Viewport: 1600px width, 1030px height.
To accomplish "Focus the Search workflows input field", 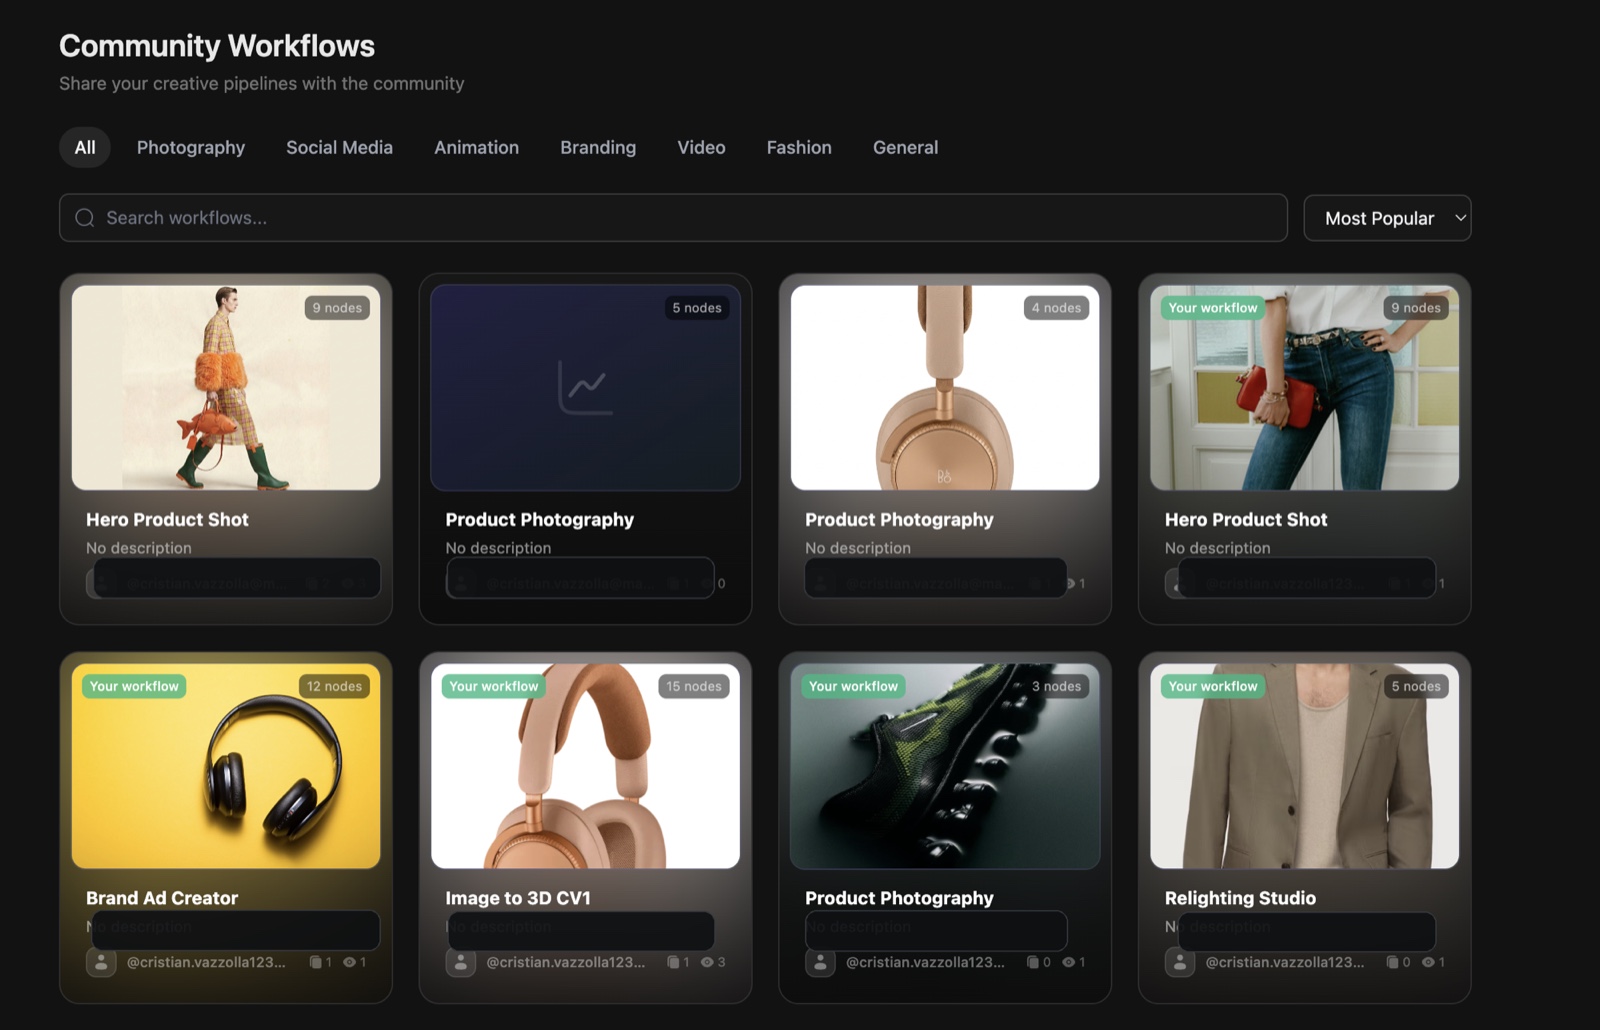I will coord(673,218).
